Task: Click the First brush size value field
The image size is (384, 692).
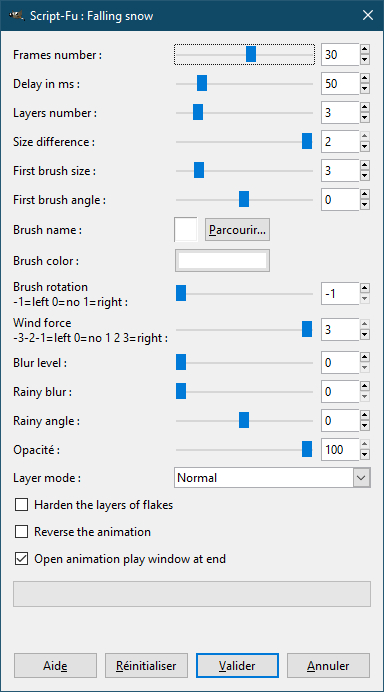Action: [x=340, y=171]
